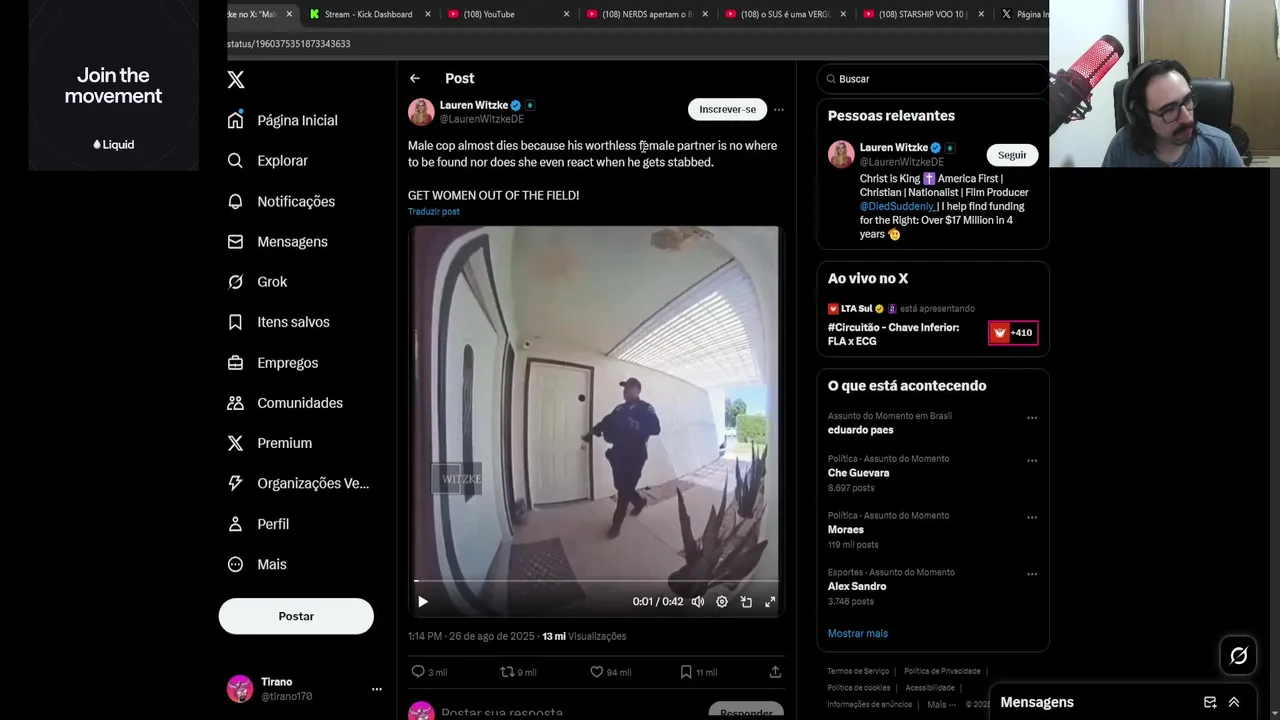1280x720 pixels.
Task: Open Termos de Serviço footer link
Action: click(858, 671)
